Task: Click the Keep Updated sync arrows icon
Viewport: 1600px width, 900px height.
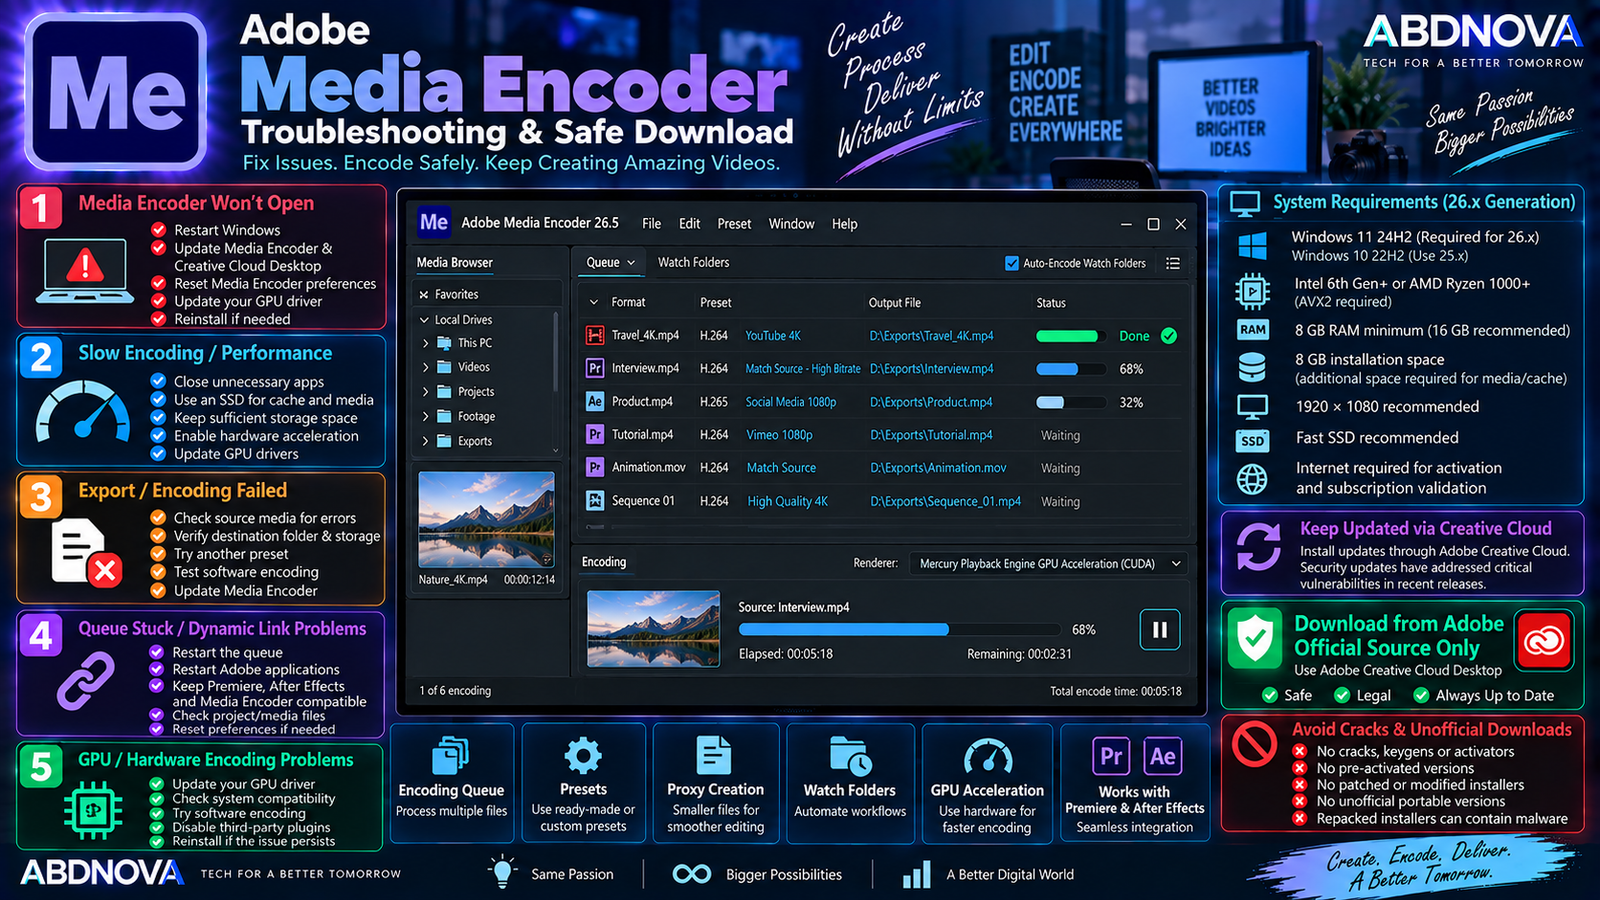Action: click(1258, 547)
